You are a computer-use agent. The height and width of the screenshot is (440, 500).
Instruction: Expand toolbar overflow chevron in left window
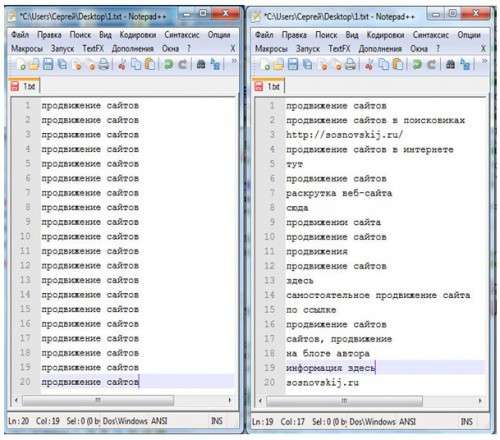click(x=234, y=61)
